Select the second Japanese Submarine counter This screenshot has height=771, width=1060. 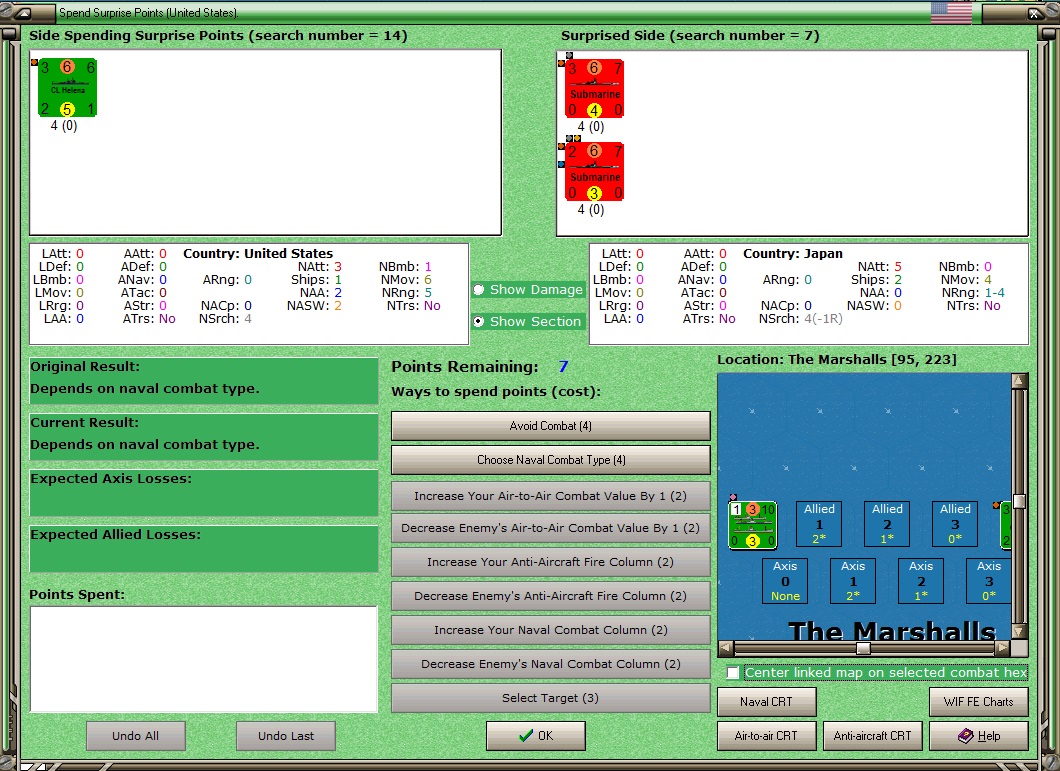click(594, 172)
